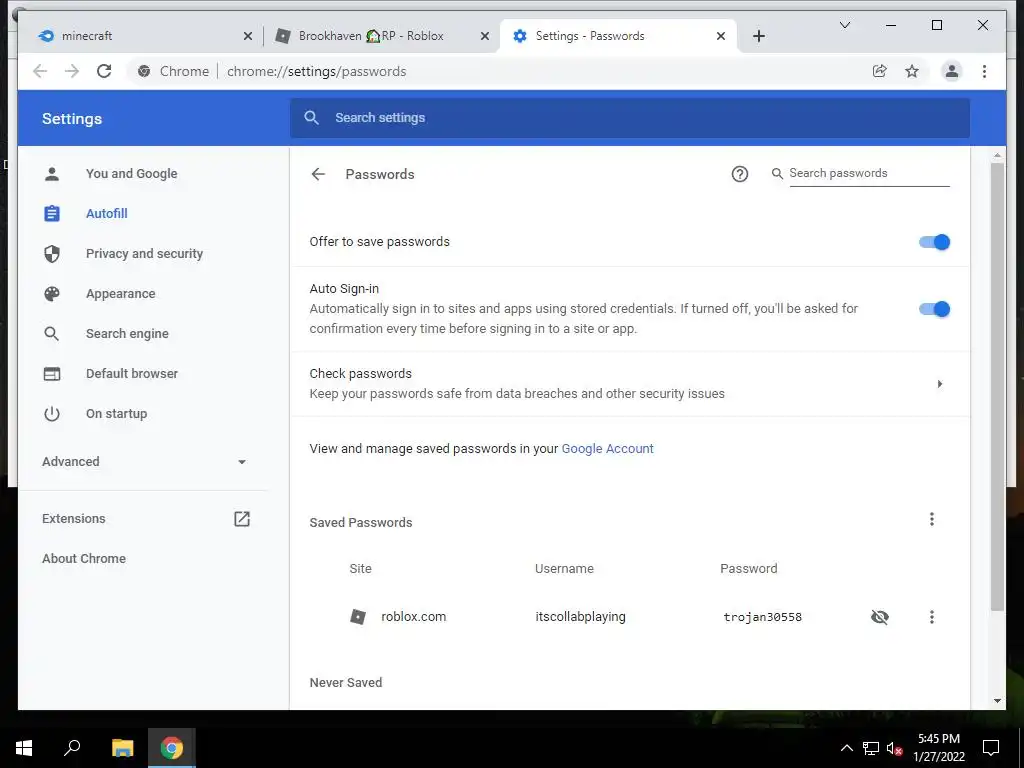Close the minecraft tab
Viewport: 1024px width, 768px height.
pos(248,37)
